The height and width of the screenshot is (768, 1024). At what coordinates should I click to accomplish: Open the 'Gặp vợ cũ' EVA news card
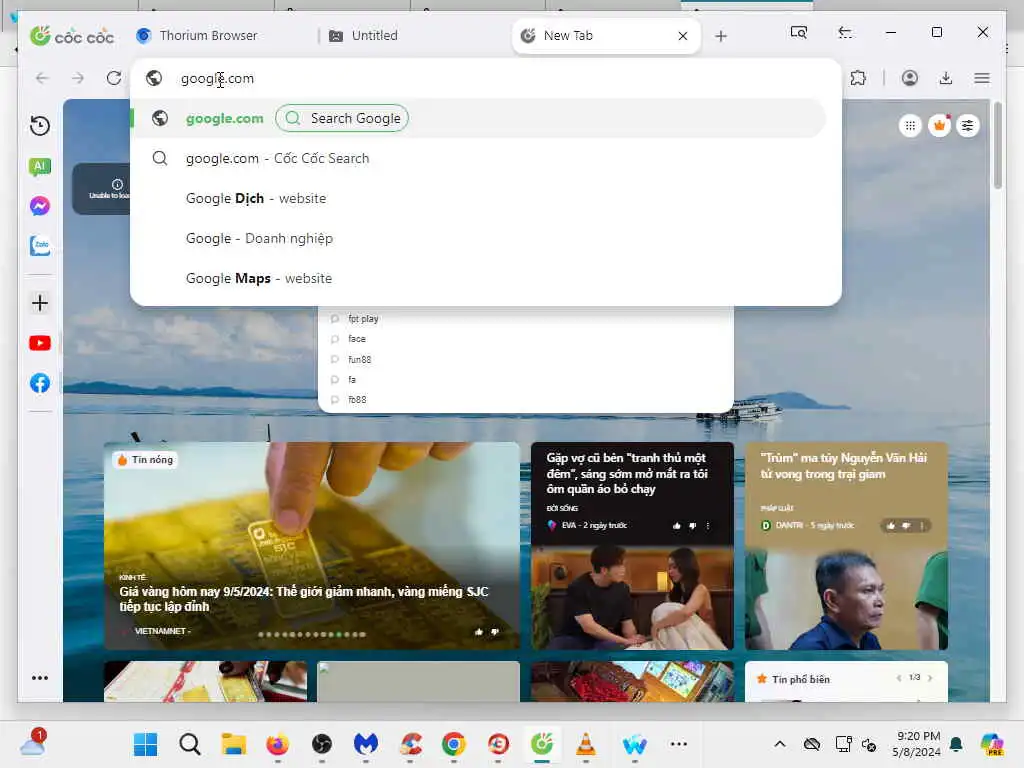pyautogui.click(x=632, y=546)
